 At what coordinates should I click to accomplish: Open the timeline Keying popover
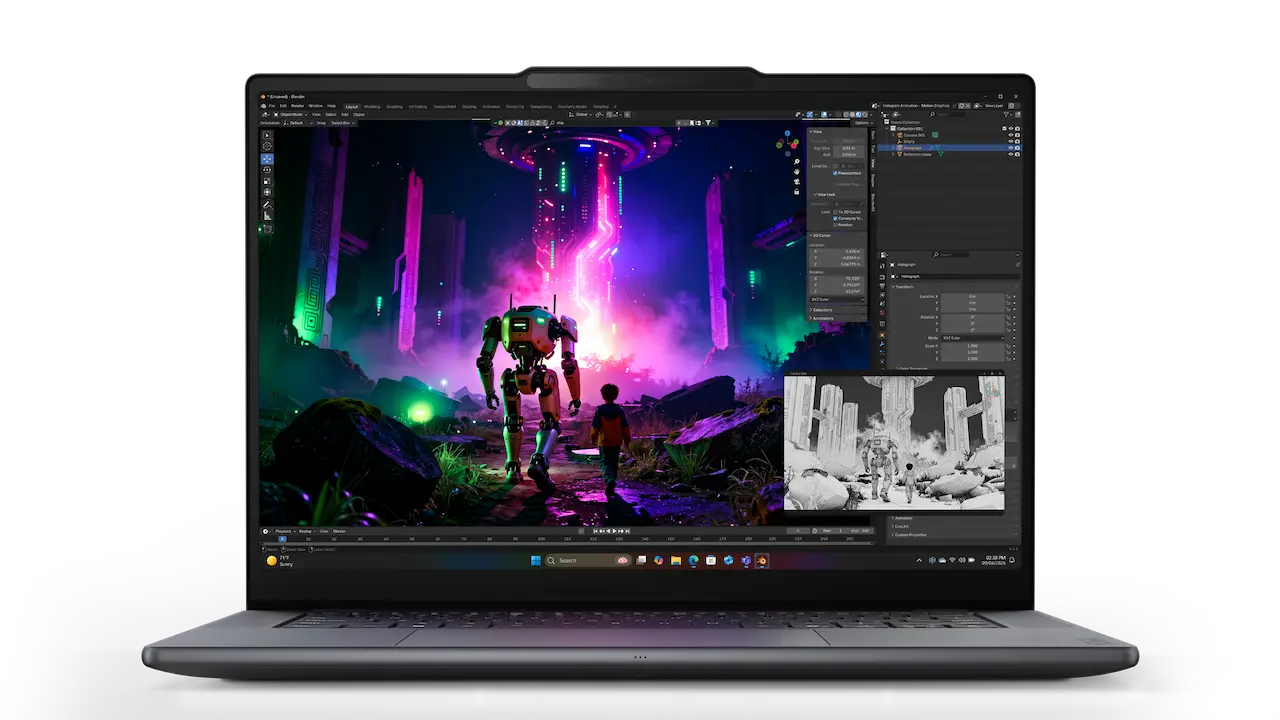(306, 531)
